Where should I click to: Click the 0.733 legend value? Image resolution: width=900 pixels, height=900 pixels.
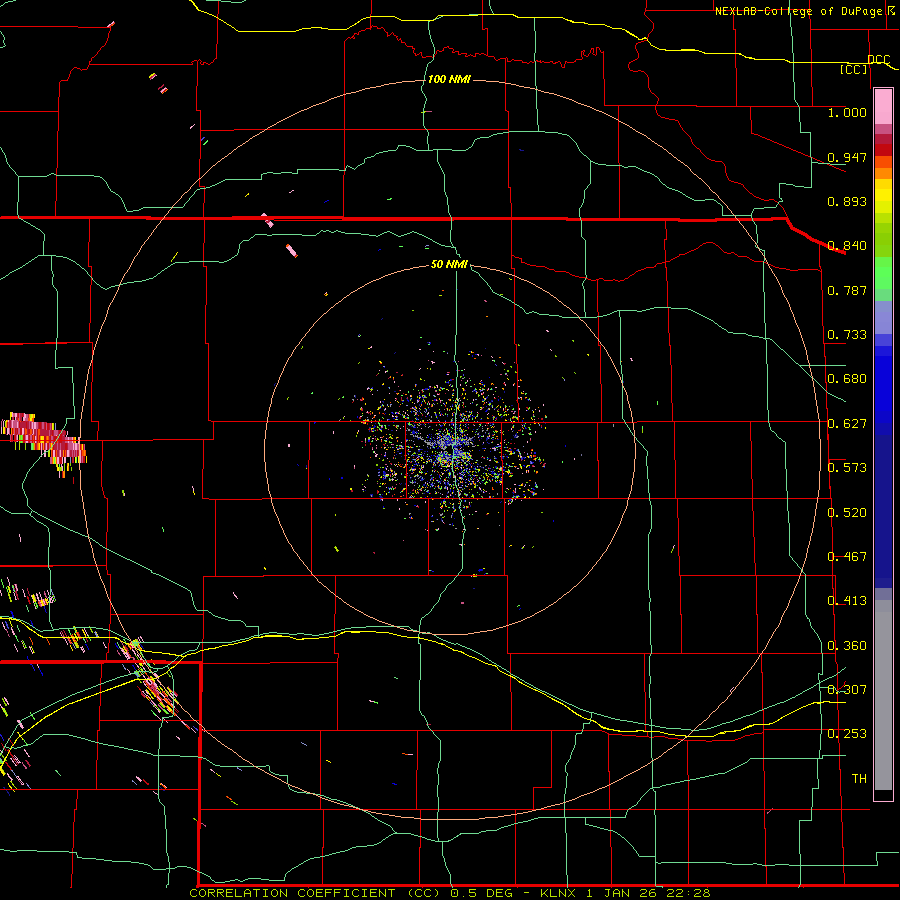click(847, 335)
